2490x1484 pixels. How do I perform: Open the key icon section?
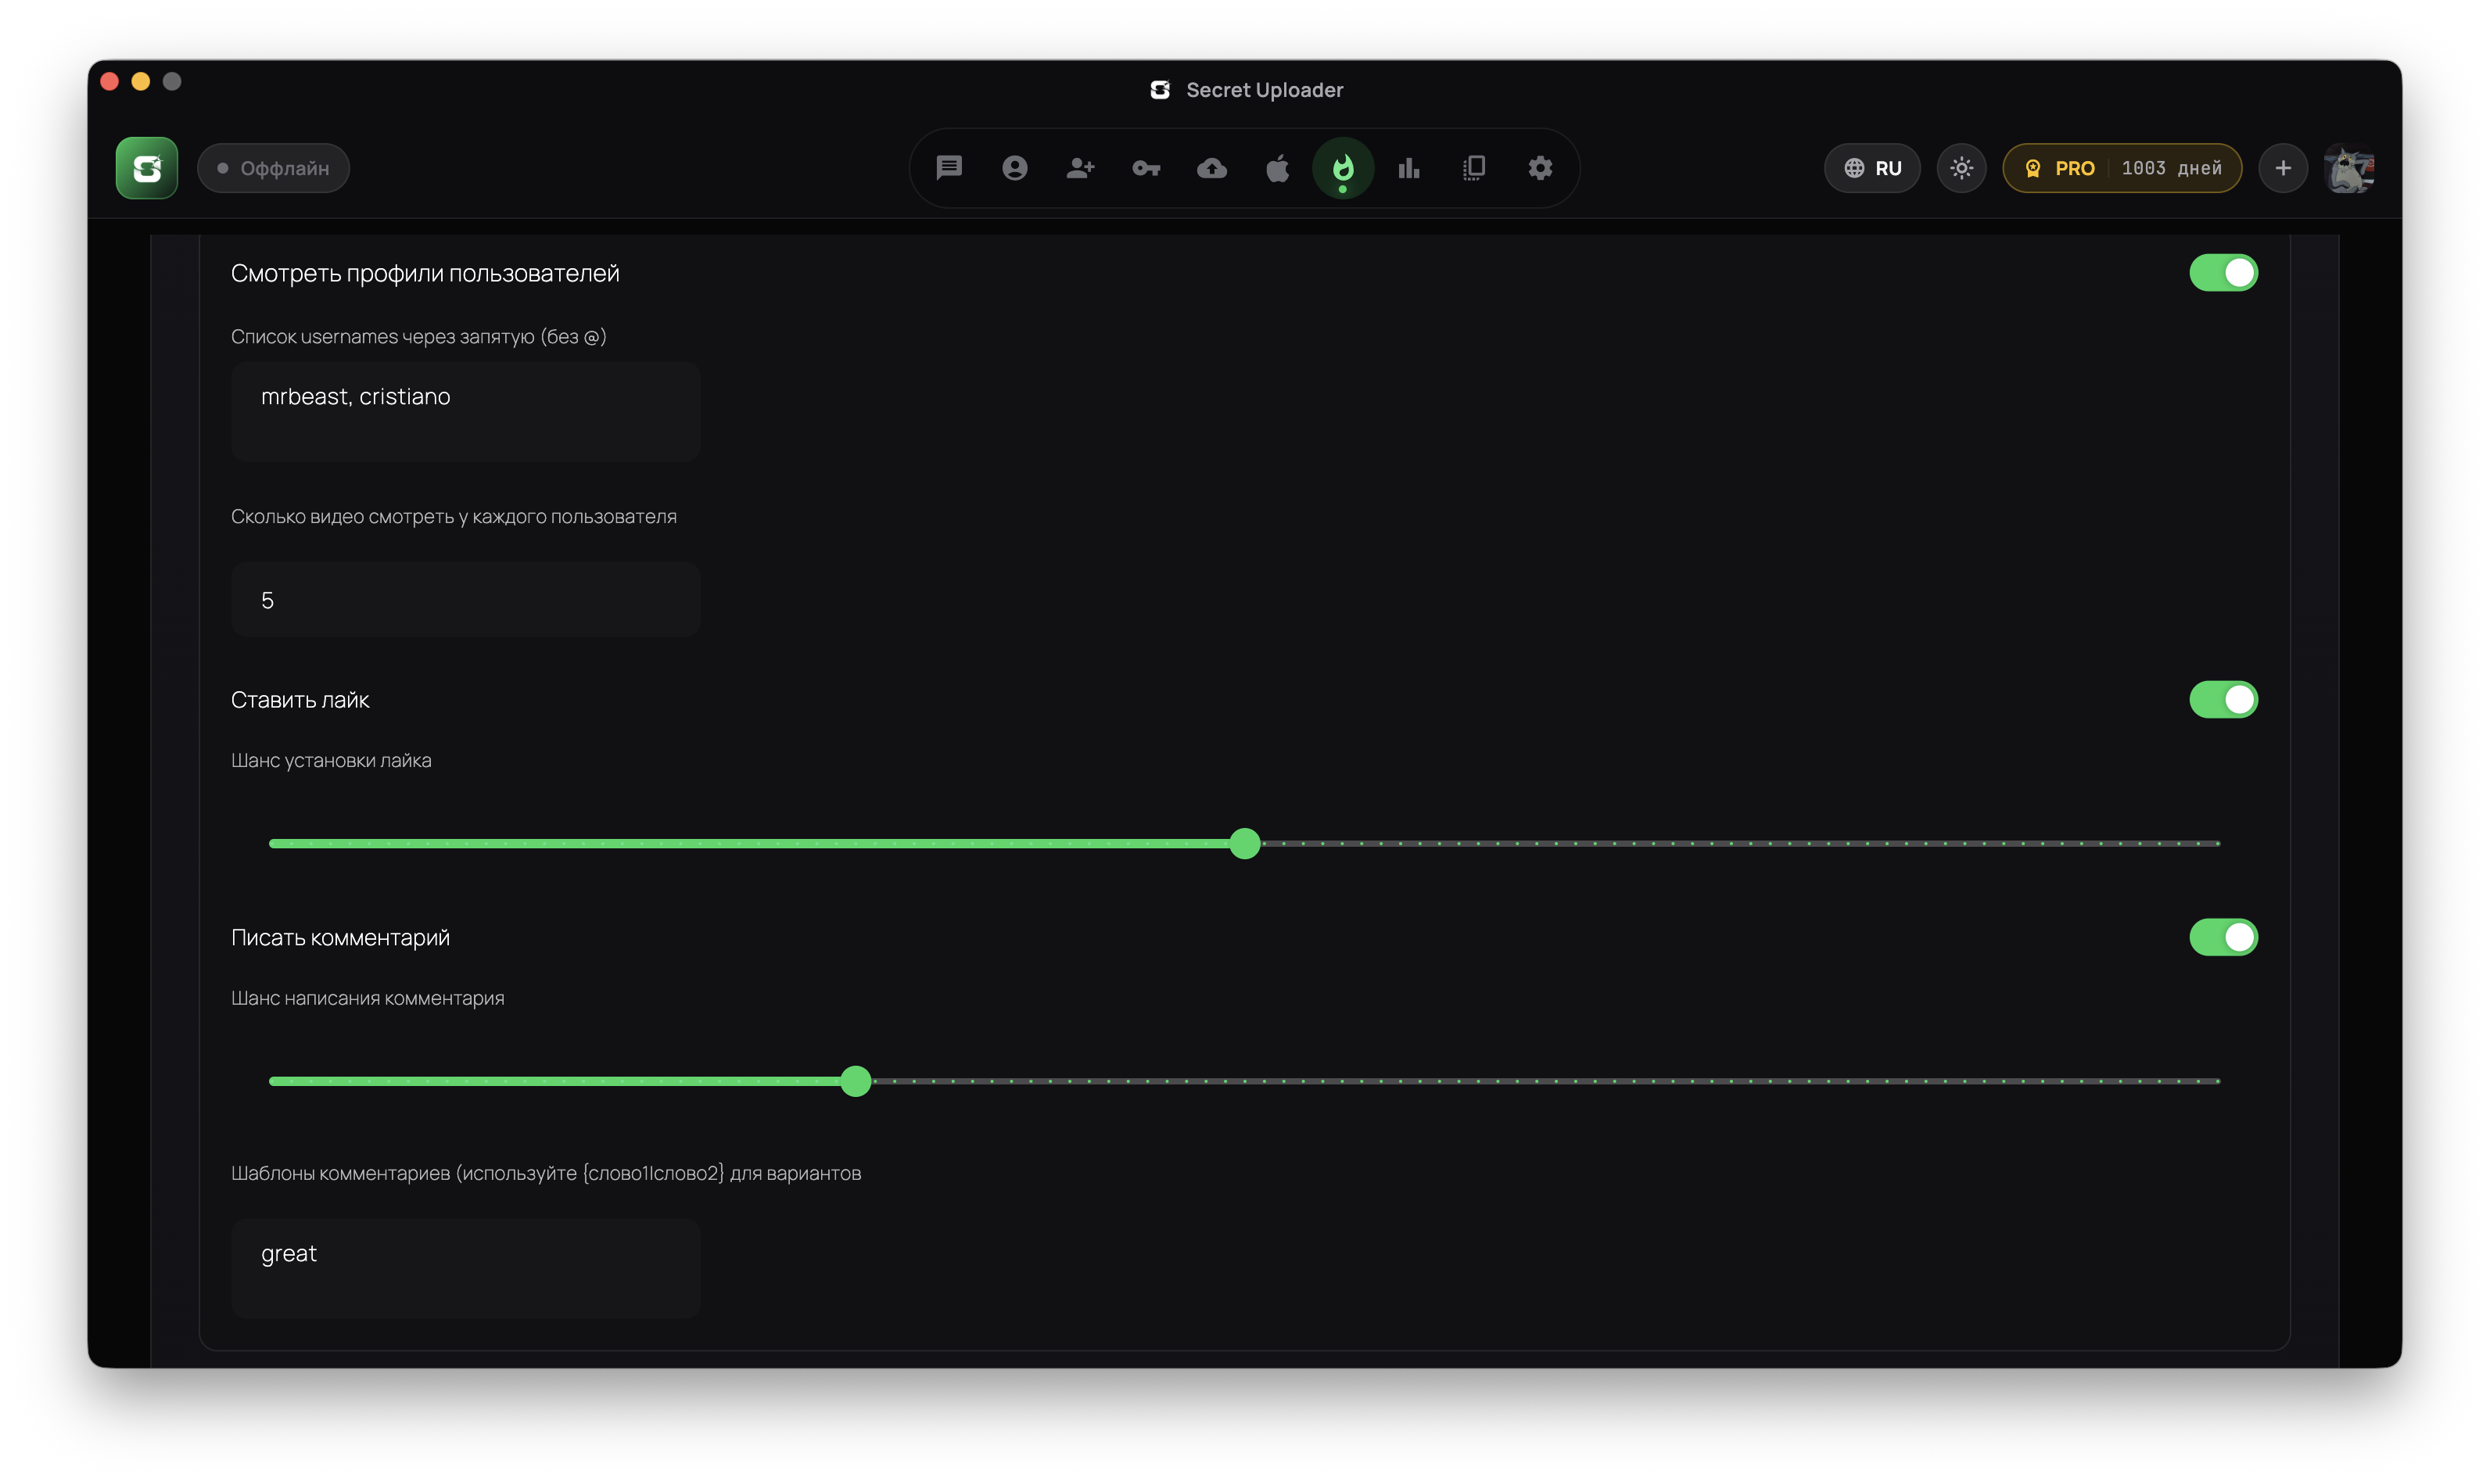coord(1146,168)
